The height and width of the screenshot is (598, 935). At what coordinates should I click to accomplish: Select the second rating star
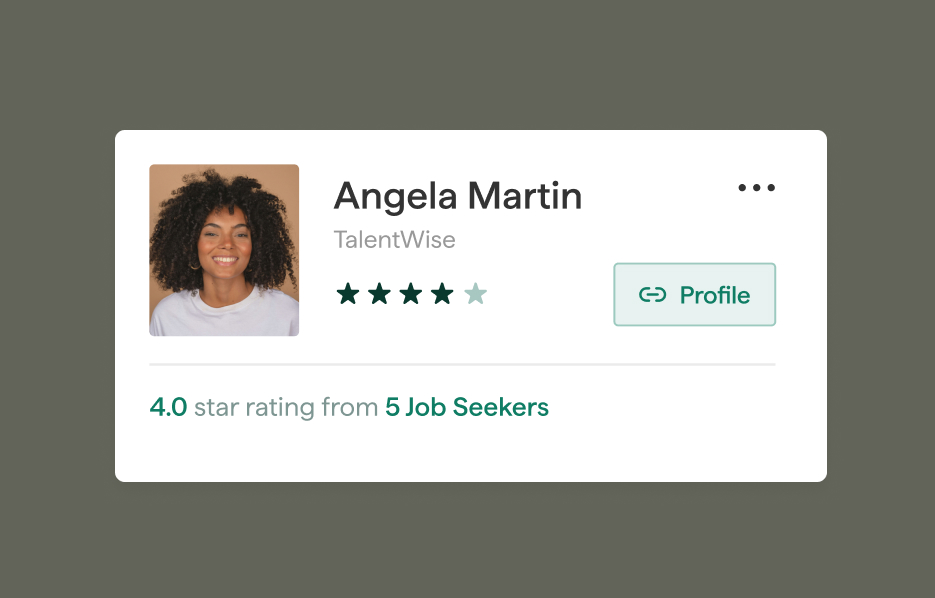click(x=379, y=294)
